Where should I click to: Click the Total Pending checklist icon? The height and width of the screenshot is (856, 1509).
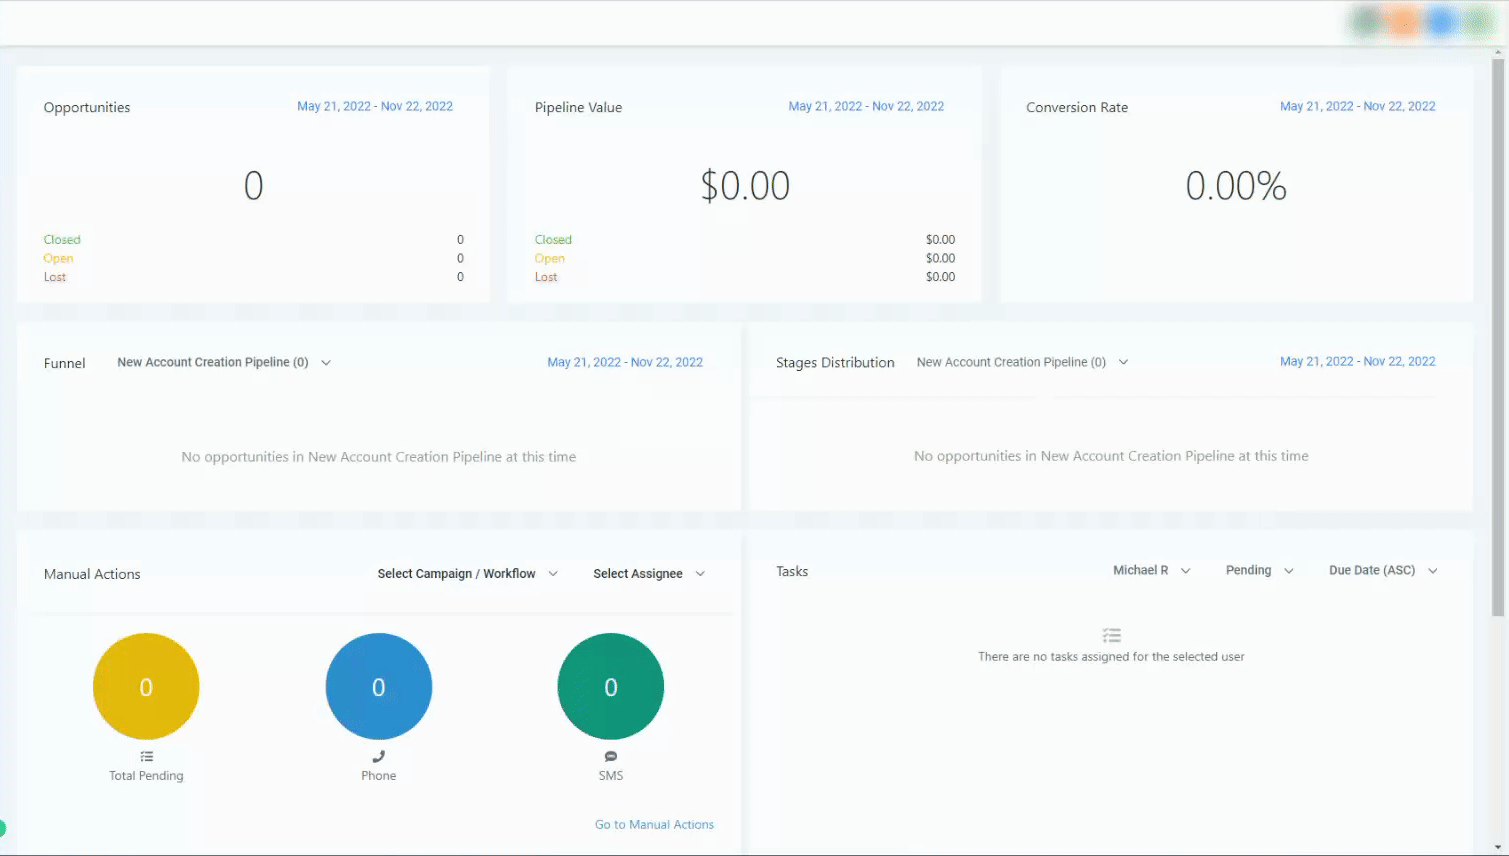147,756
